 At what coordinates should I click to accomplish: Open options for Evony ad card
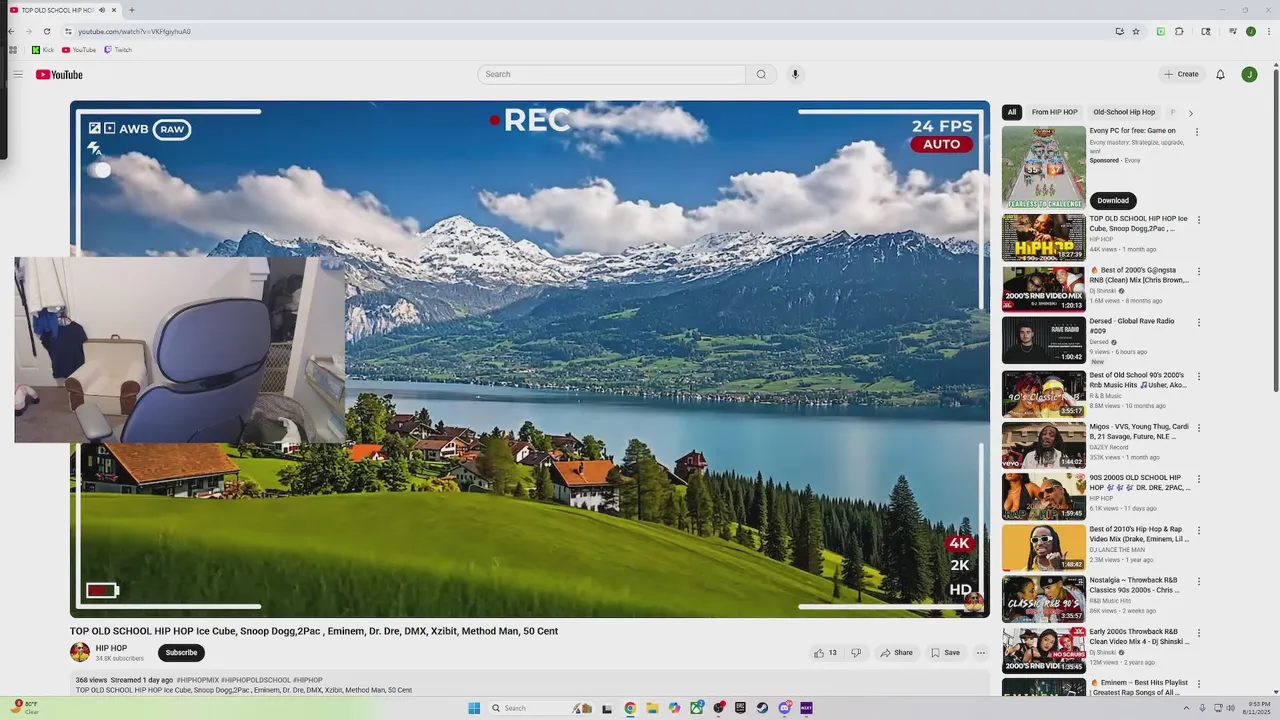point(1197,132)
